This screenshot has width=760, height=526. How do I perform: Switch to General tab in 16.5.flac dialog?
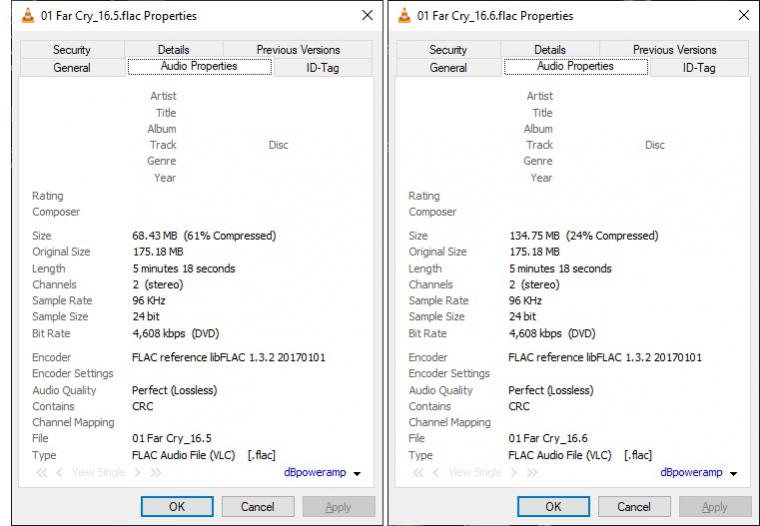[x=71, y=68]
